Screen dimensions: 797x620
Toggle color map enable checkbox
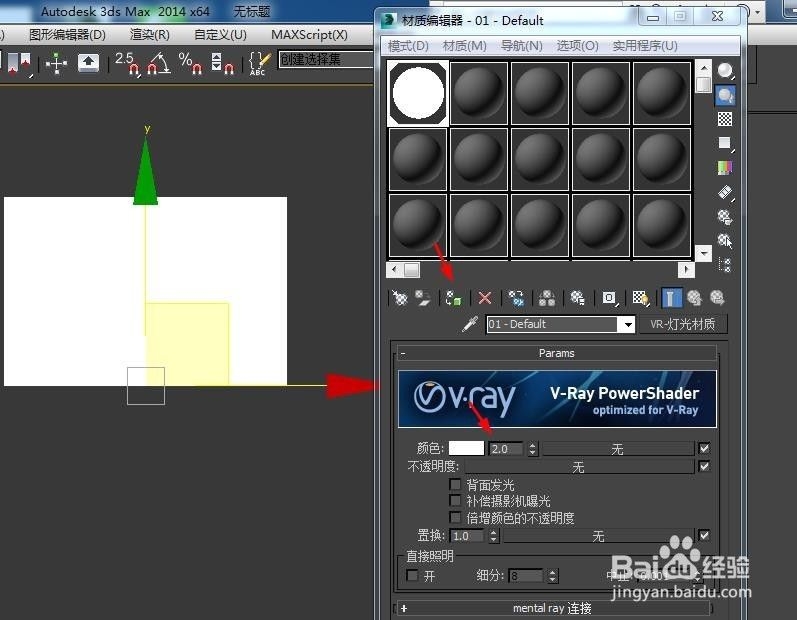point(704,448)
